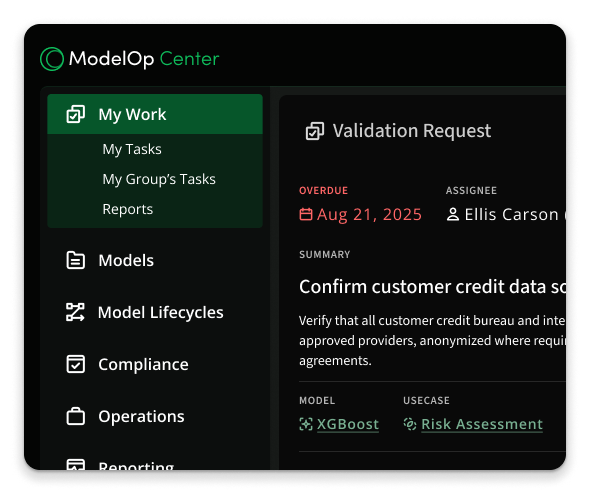Screen dimensions: 590x494
Task: Click the Validation Request header icon
Action: (x=315, y=131)
